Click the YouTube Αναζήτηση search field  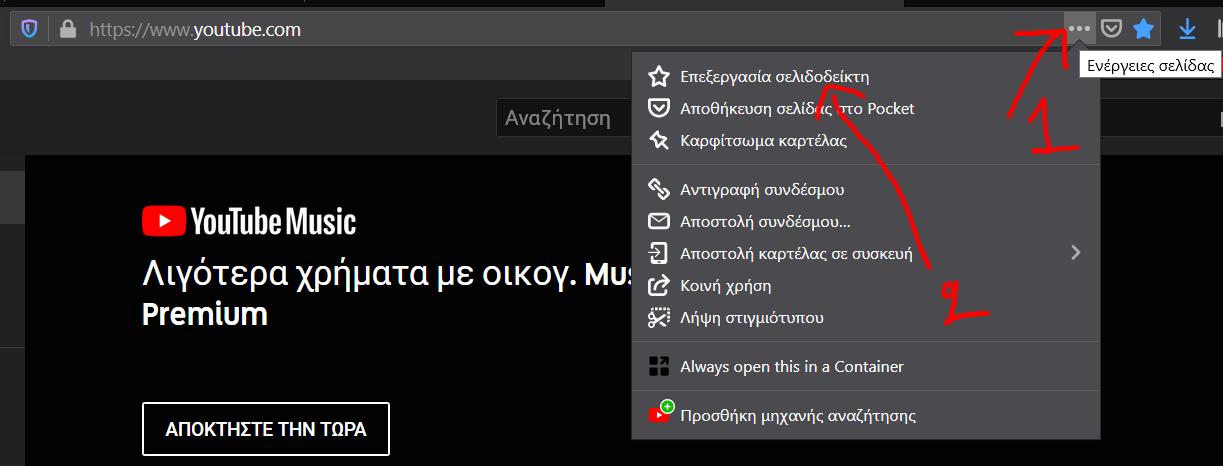565,118
